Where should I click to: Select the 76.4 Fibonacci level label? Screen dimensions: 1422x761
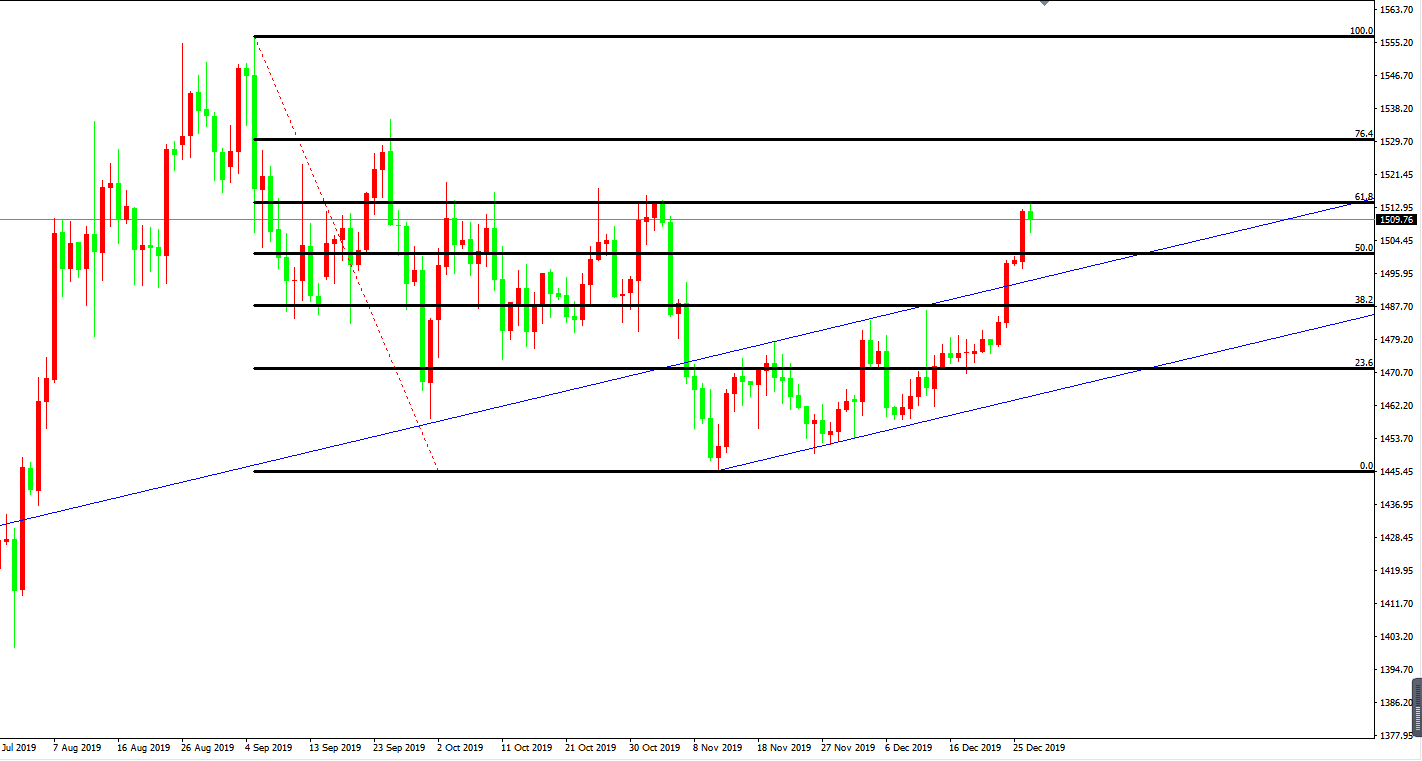click(x=1363, y=134)
